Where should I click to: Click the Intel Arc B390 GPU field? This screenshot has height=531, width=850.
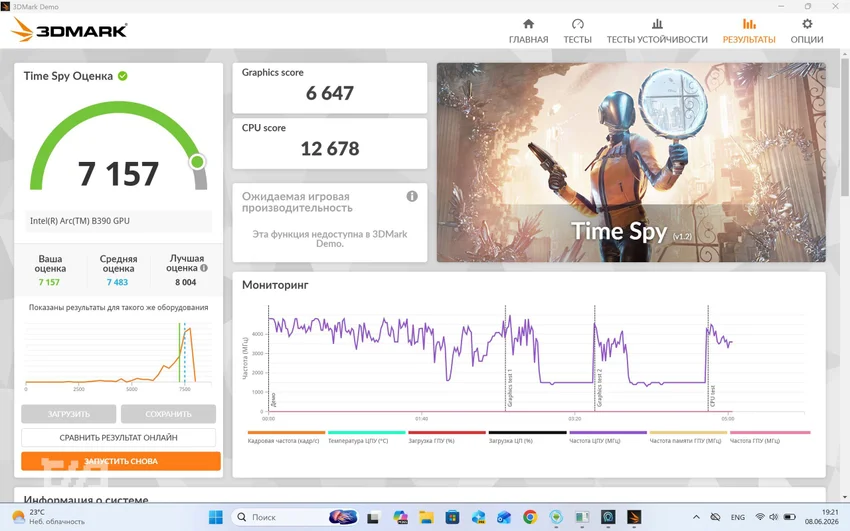[118, 221]
